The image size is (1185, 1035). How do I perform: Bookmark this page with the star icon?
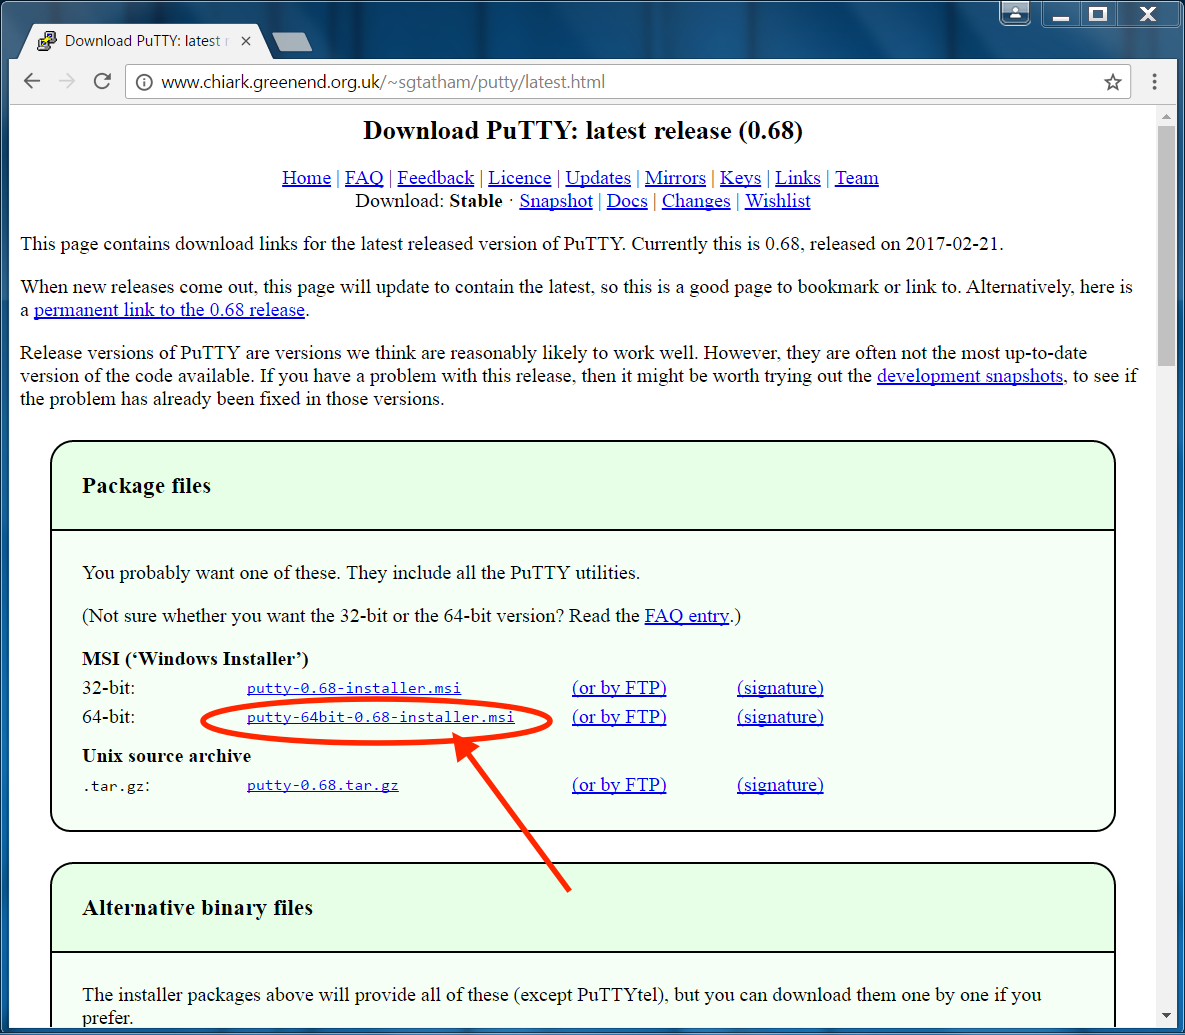pyautogui.click(x=1112, y=82)
